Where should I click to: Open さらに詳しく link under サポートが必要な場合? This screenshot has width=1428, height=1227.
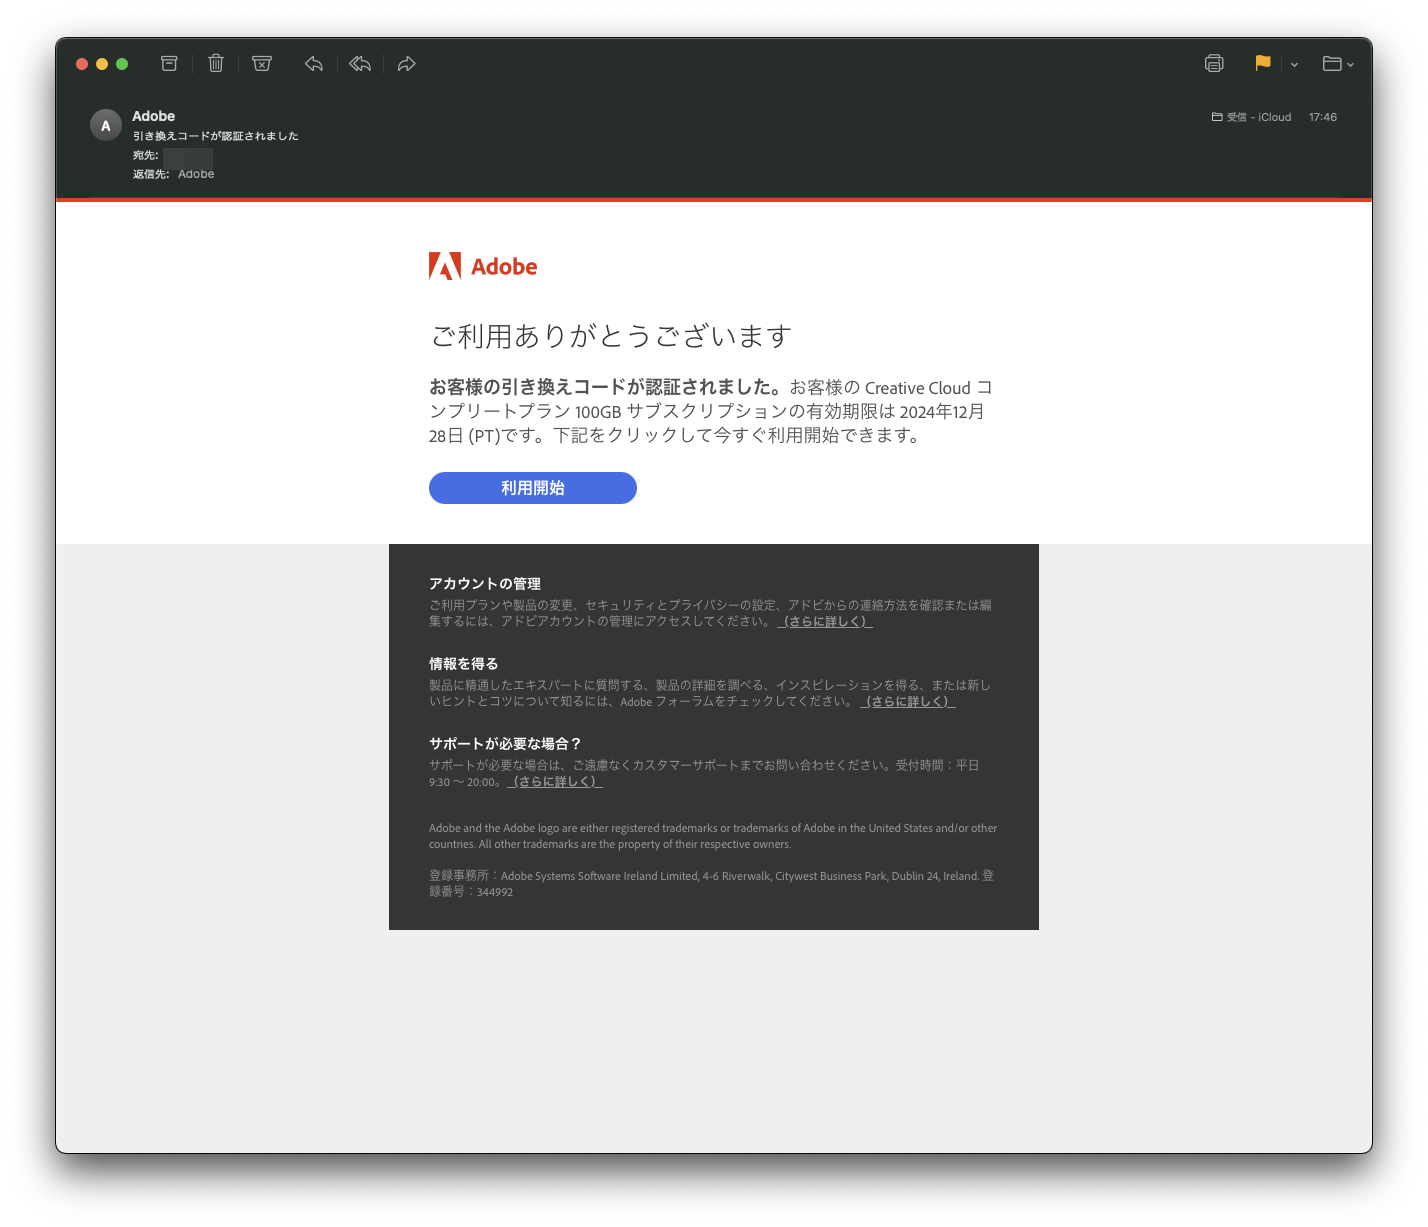pyautogui.click(x=555, y=781)
